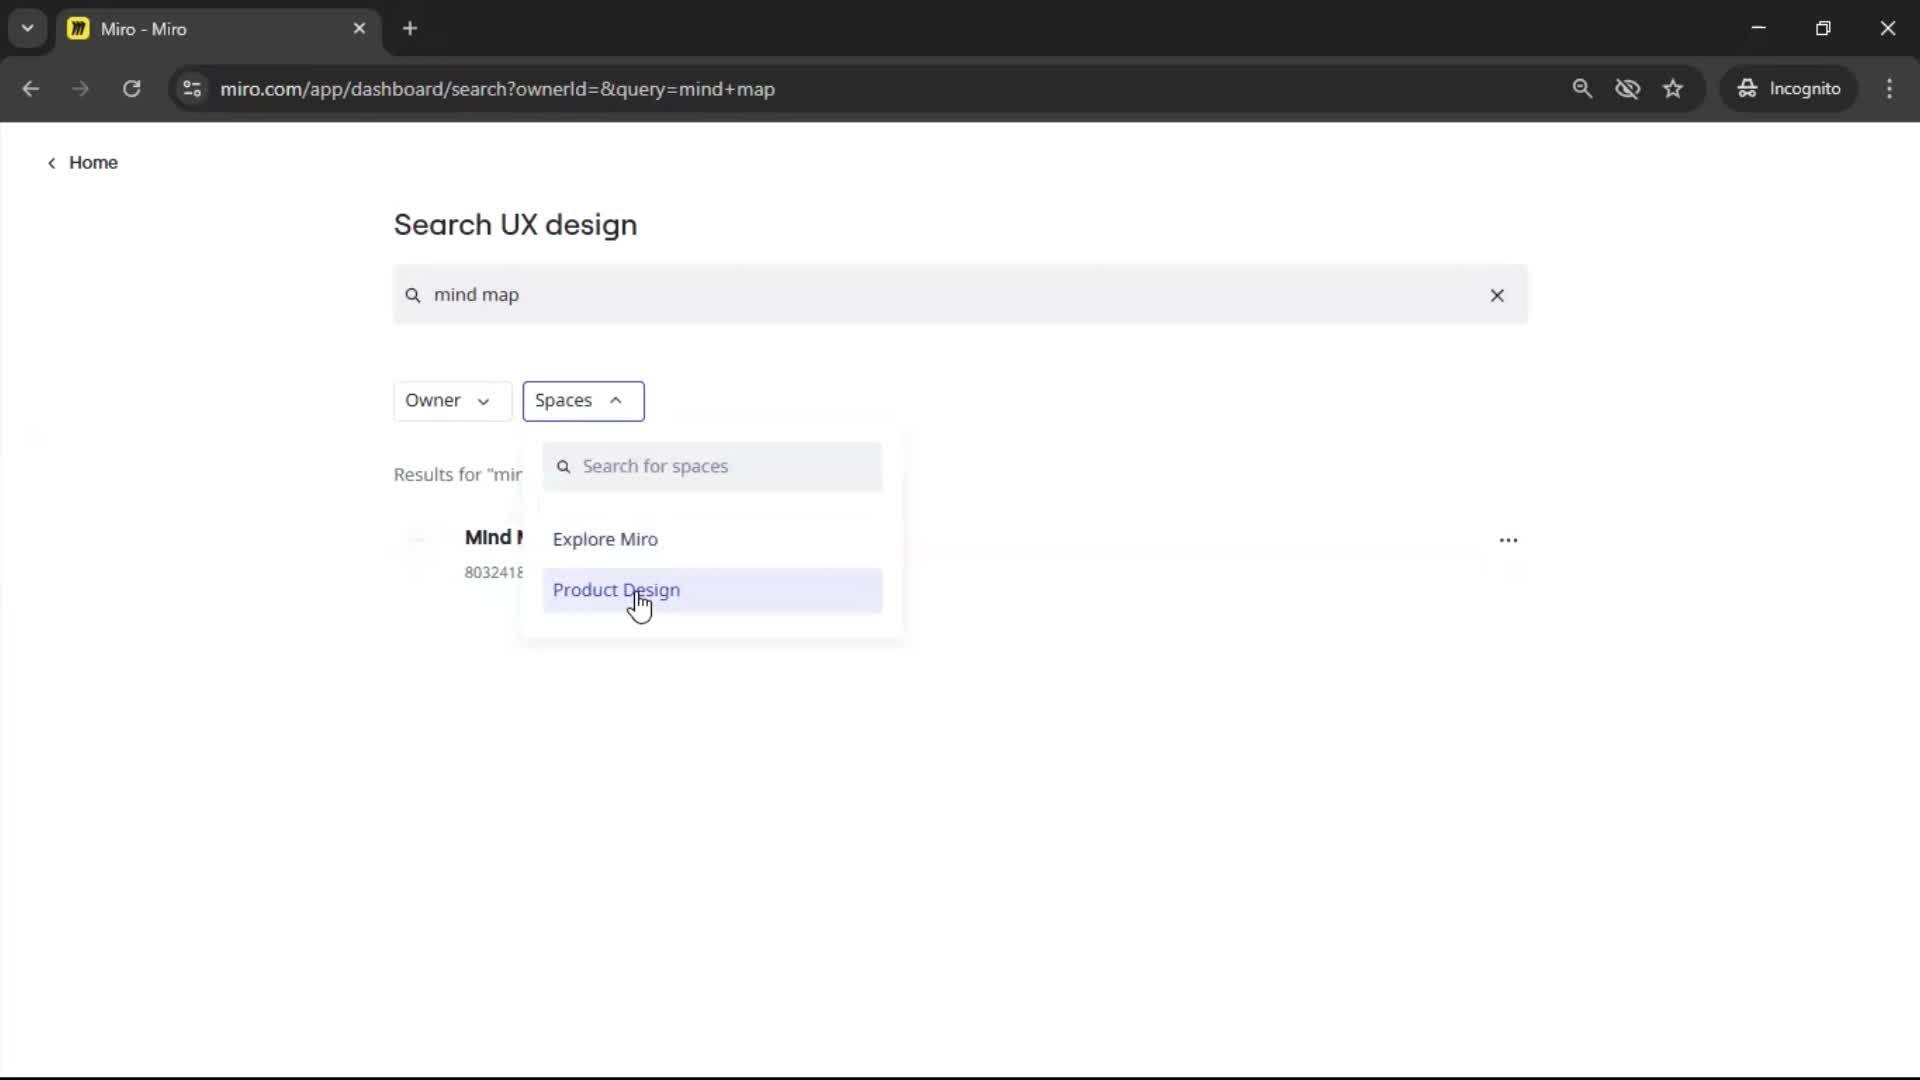The height and width of the screenshot is (1080, 1920).
Task: Click the address bar URL
Action: (x=497, y=89)
